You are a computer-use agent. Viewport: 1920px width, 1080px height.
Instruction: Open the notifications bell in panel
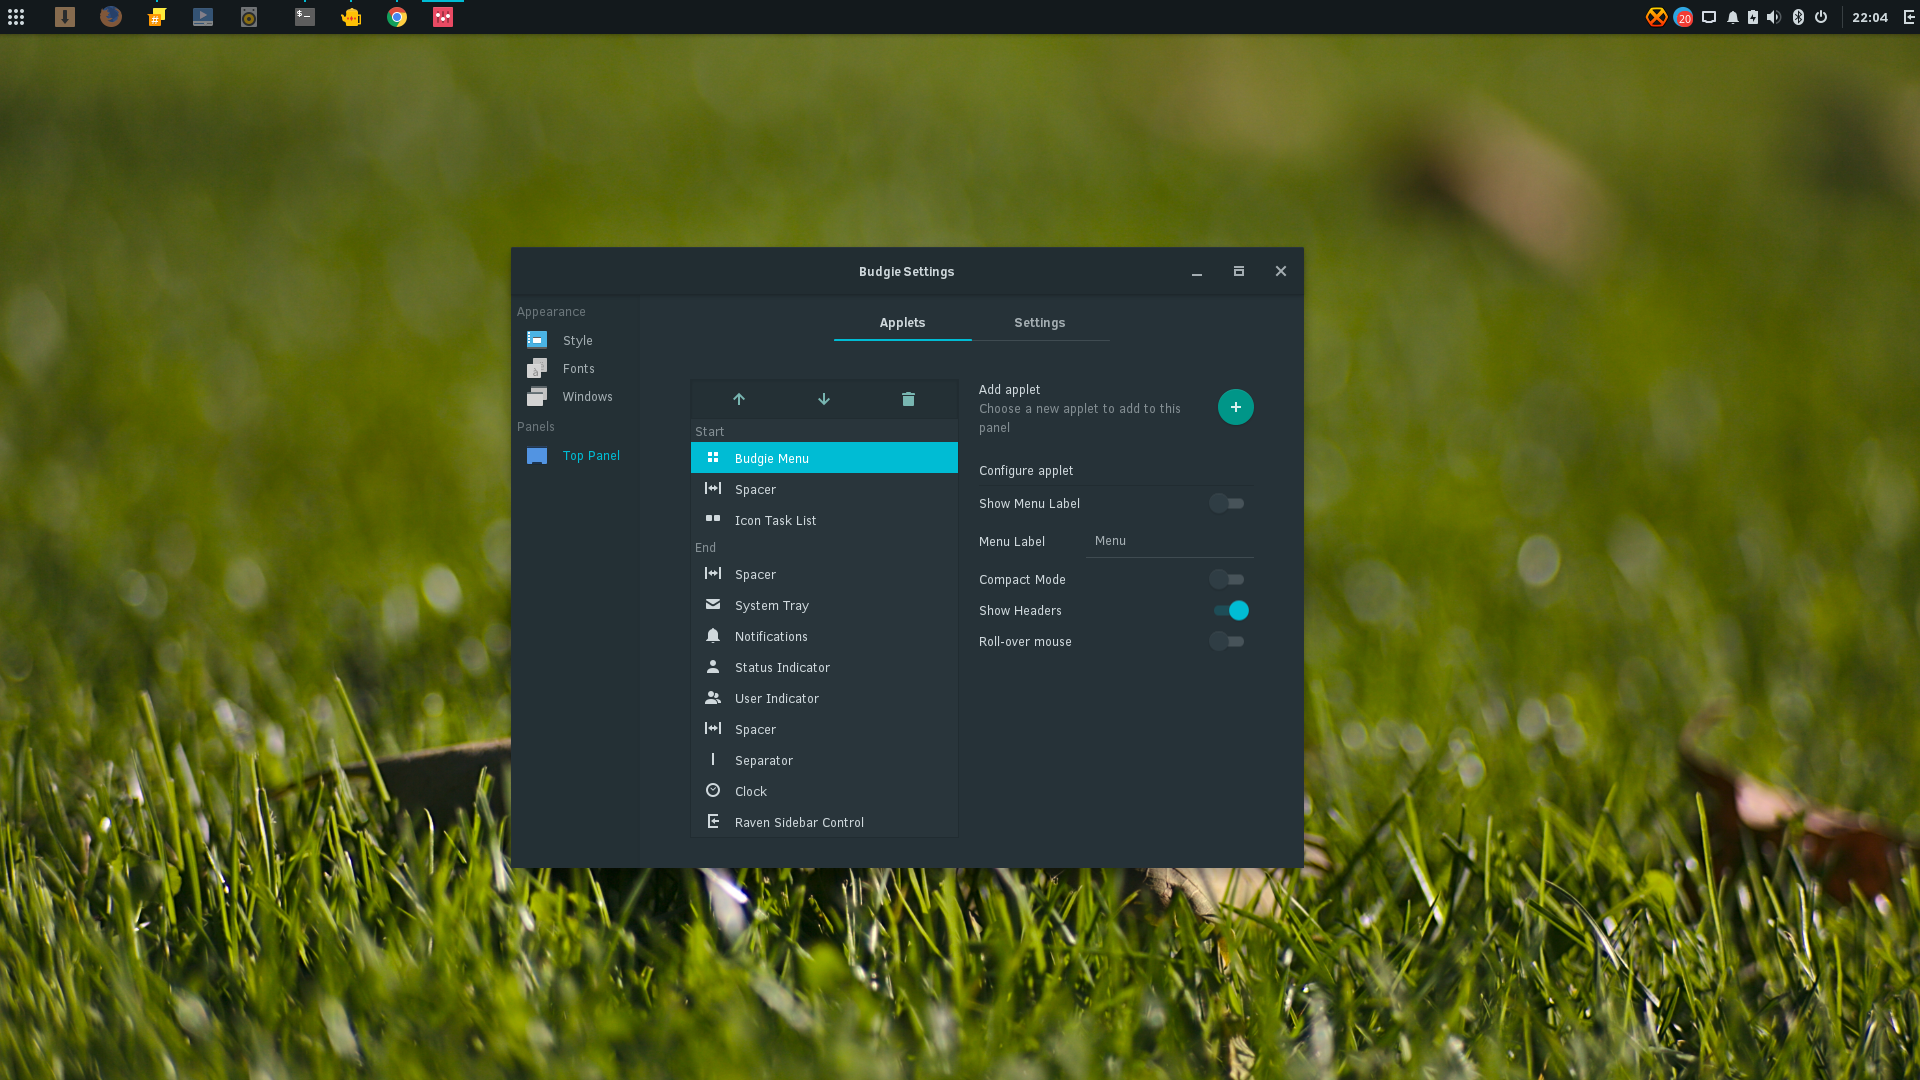1733,17
